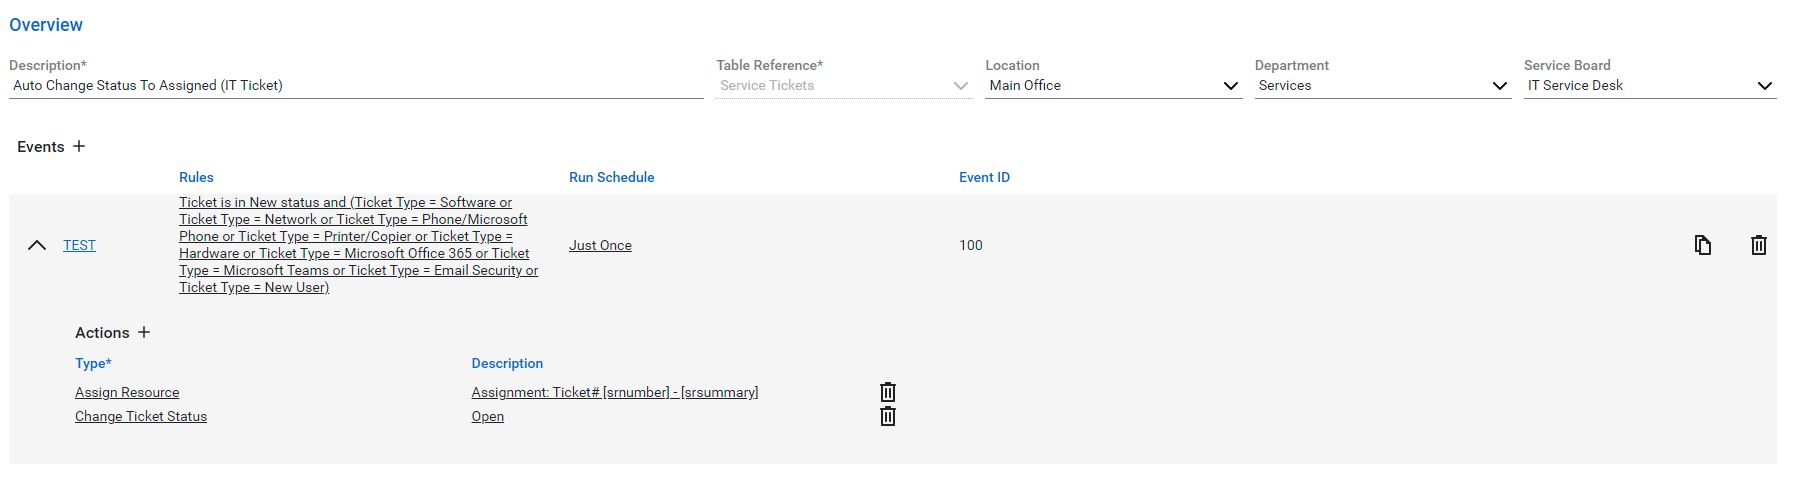Viewport: 1809px width, 489px height.
Task: Click the Open status description link
Action: 488,416
